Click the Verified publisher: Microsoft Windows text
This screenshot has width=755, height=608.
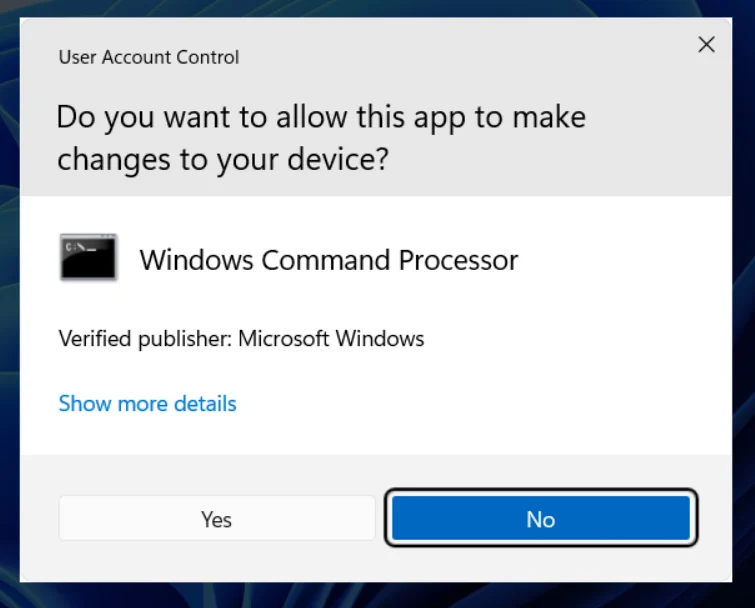point(241,338)
